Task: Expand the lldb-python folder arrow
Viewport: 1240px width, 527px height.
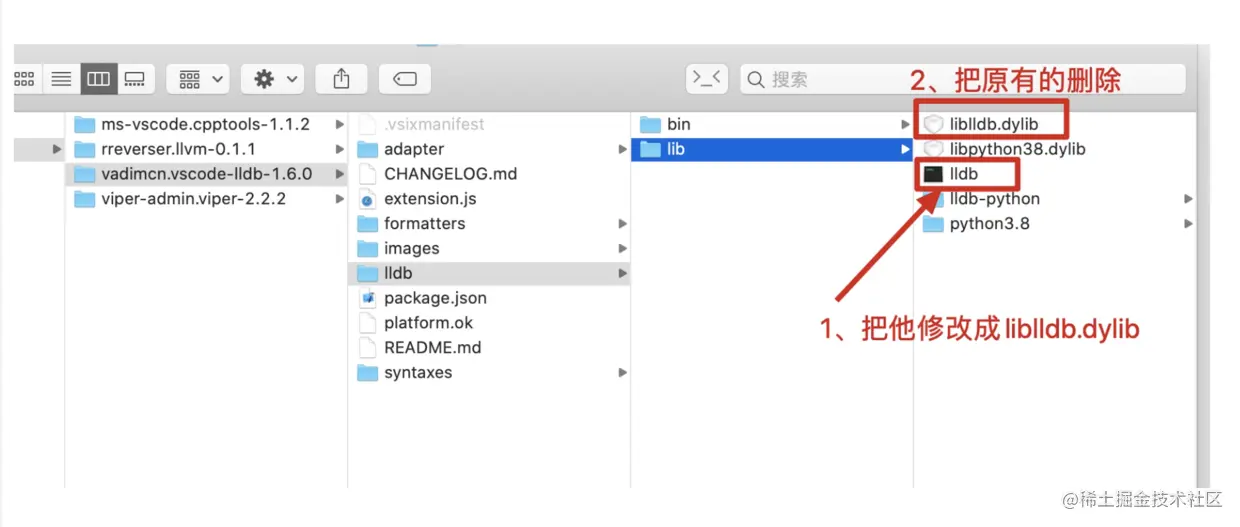Action: click(1188, 199)
